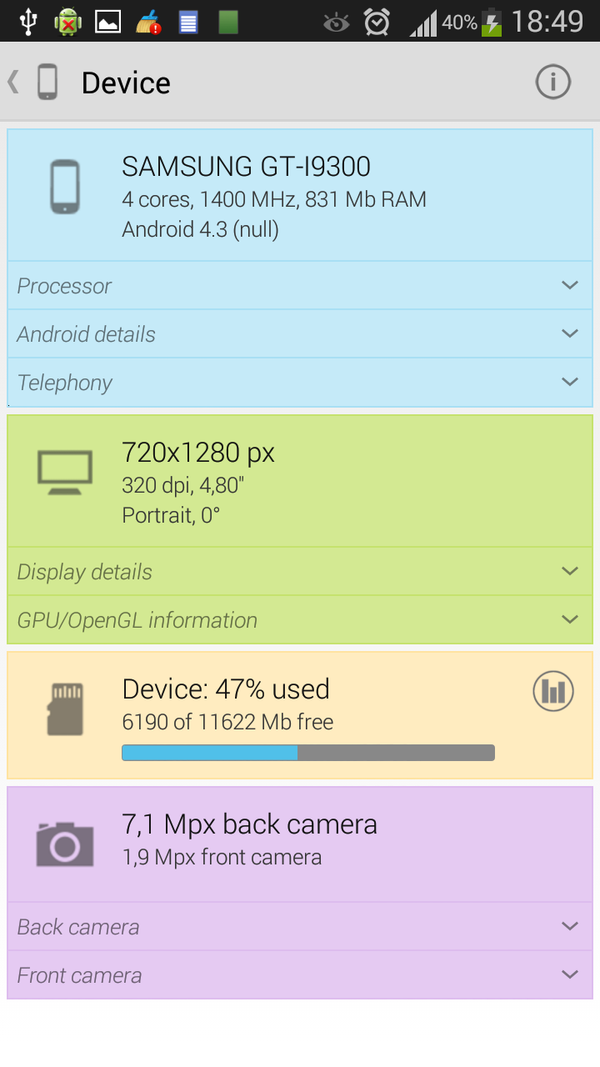Open the alarm clock icon in the status bar
This screenshot has width=600, height=1067.
pyautogui.click(x=377, y=20)
